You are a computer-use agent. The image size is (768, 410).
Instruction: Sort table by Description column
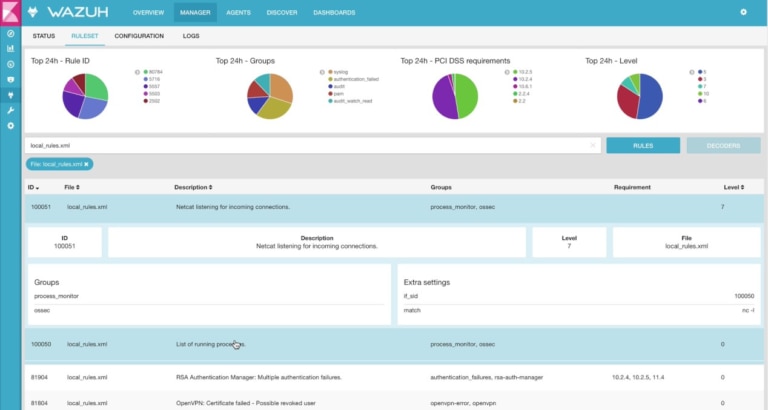click(x=193, y=187)
